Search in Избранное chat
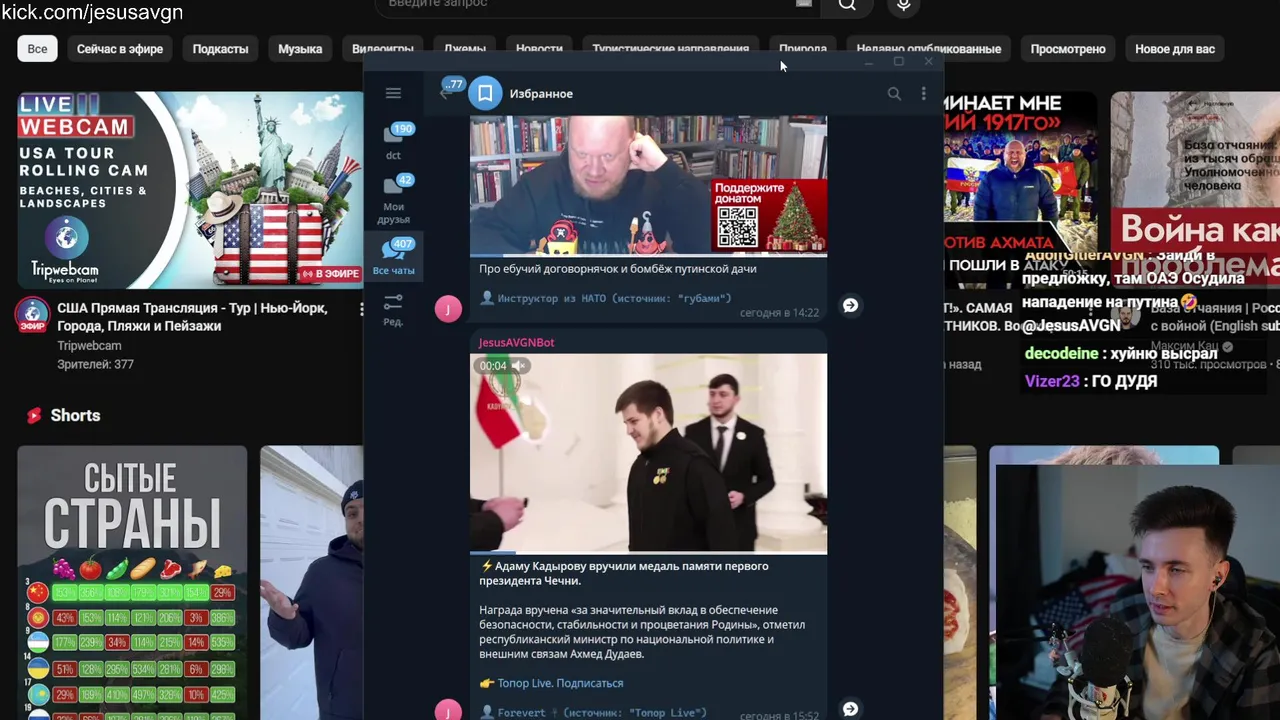Image resolution: width=1280 pixels, height=720 pixels. 894,93
